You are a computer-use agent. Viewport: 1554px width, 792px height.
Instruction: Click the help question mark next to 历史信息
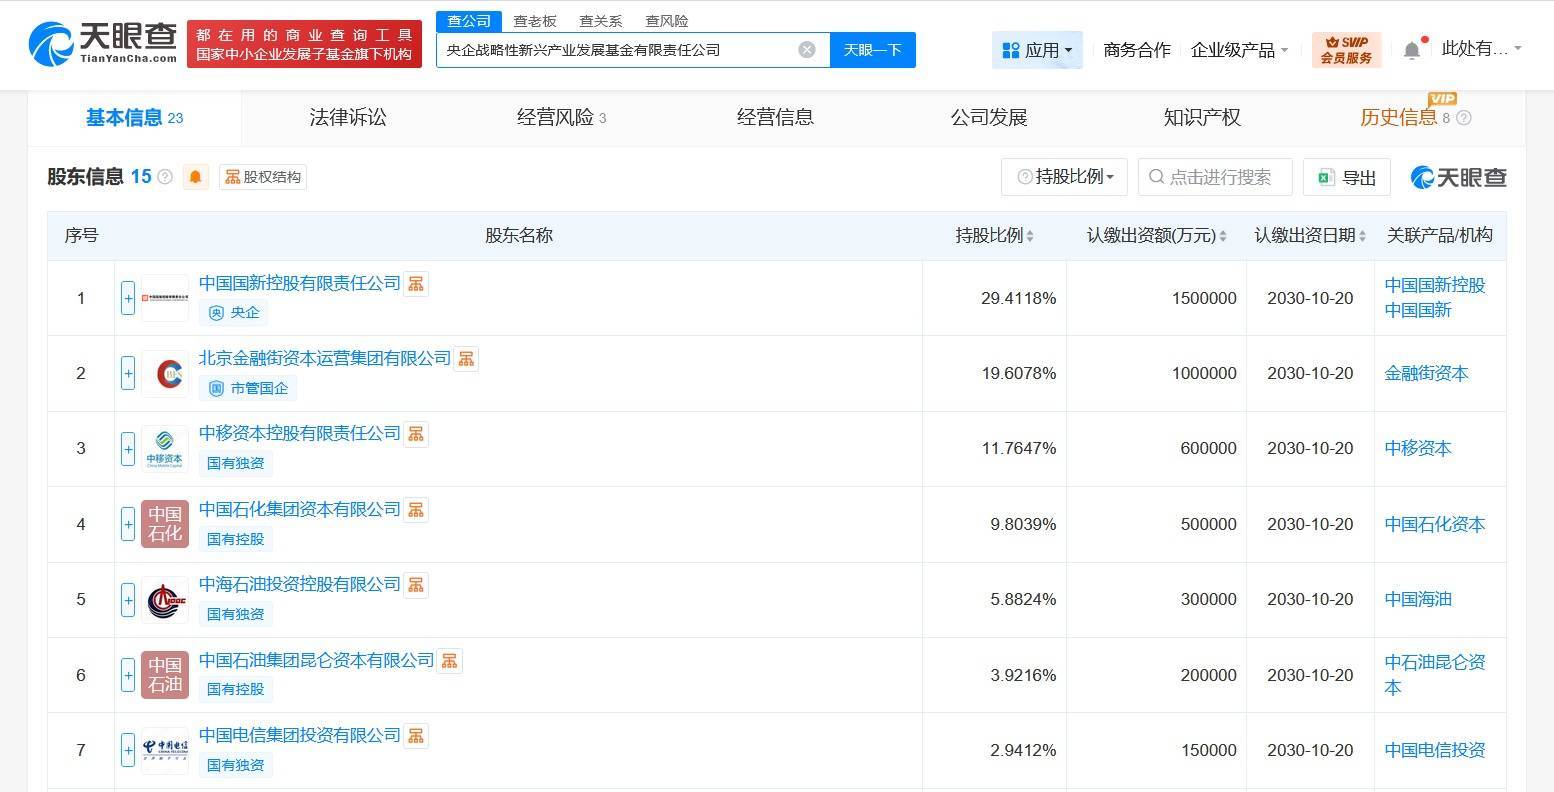click(1464, 118)
